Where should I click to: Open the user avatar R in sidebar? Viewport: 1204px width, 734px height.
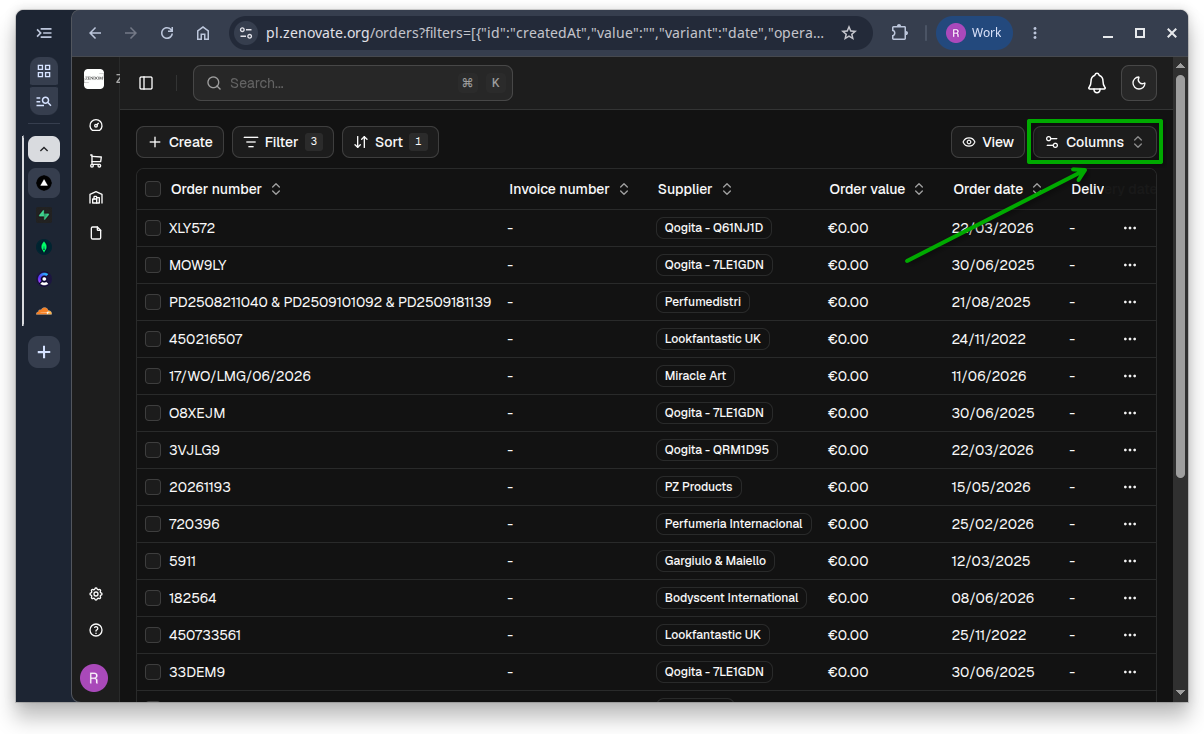94,677
